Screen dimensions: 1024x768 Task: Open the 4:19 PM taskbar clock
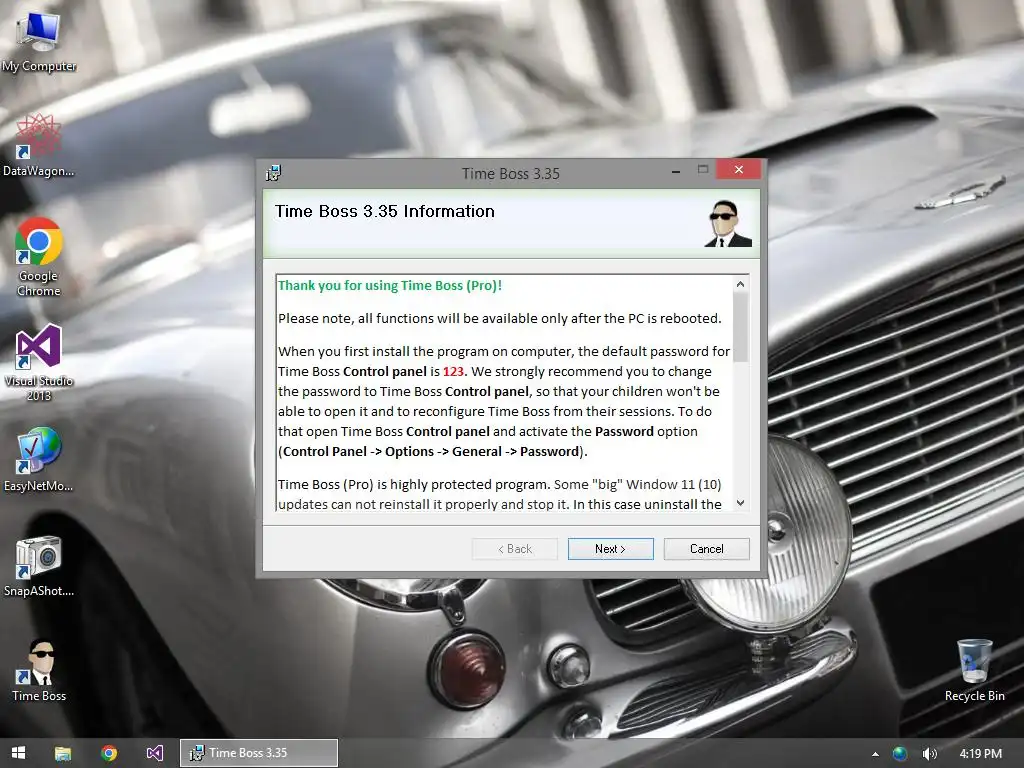pyautogui.click(x=981, y=754)
